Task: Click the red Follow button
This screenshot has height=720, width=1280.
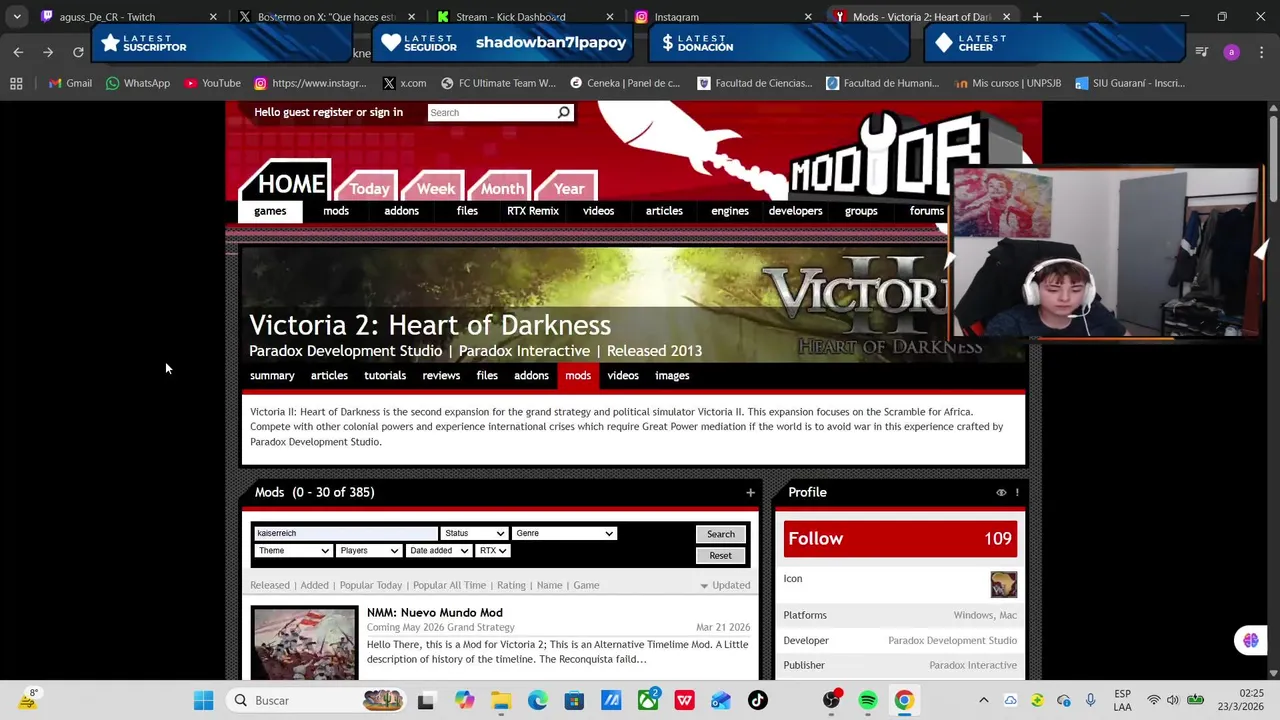Action: (900, 538)
